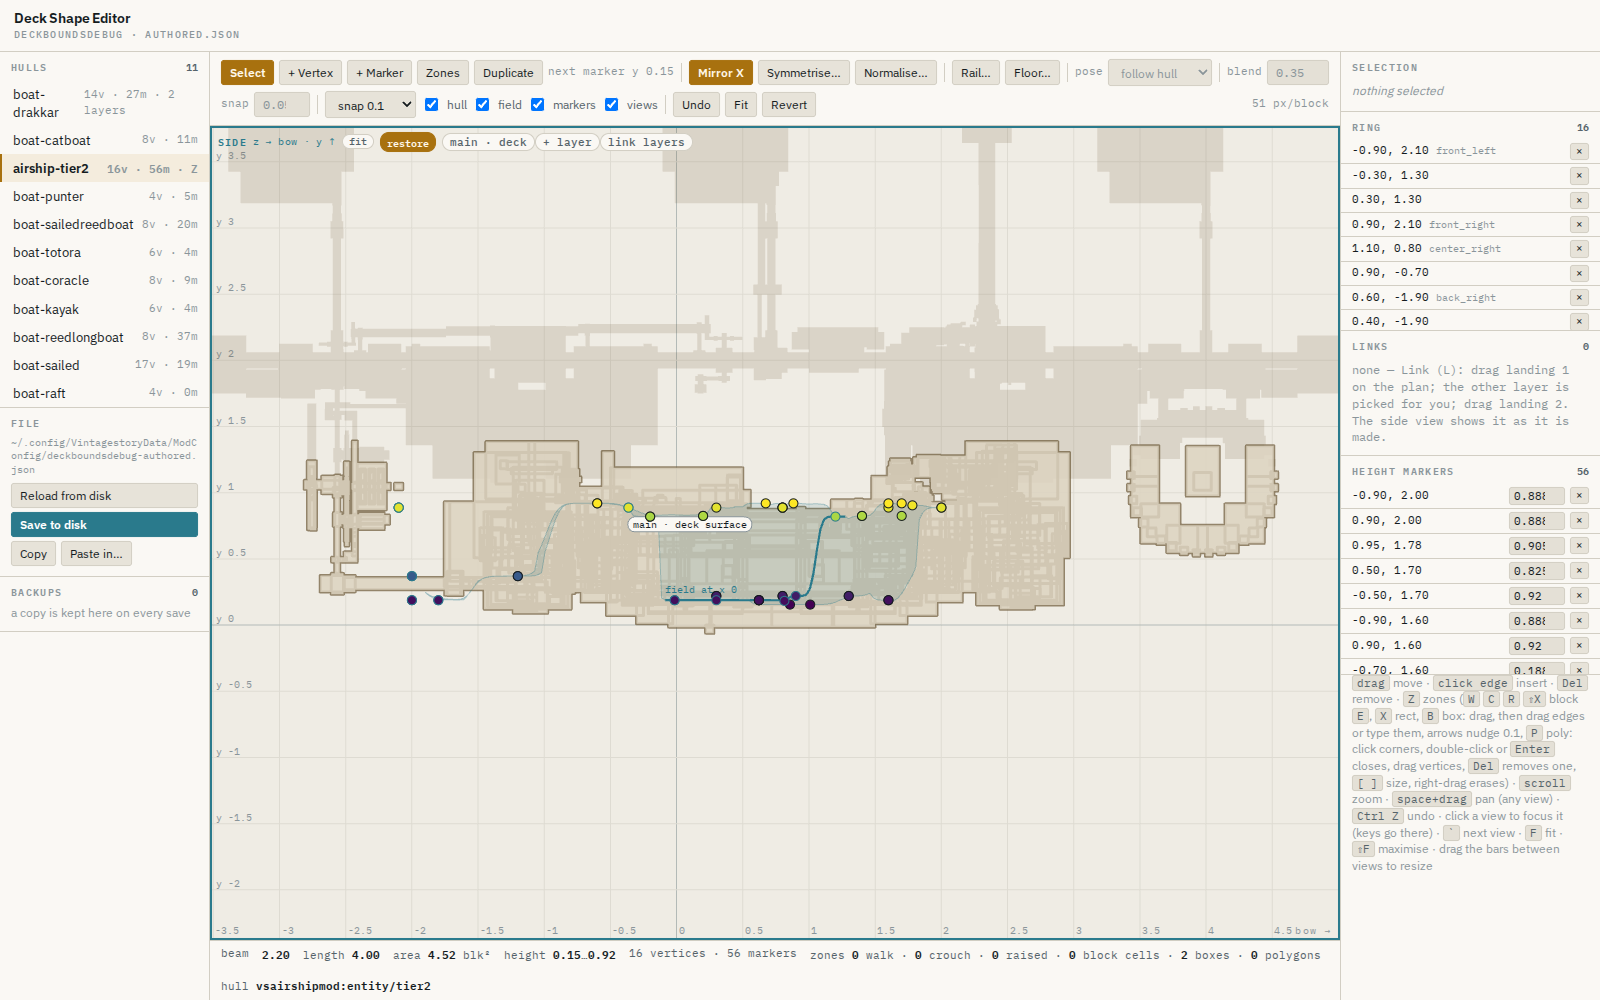Screen dimensions: 1600x1000
Task: Click the restore view pill
Action: point(408,143)
